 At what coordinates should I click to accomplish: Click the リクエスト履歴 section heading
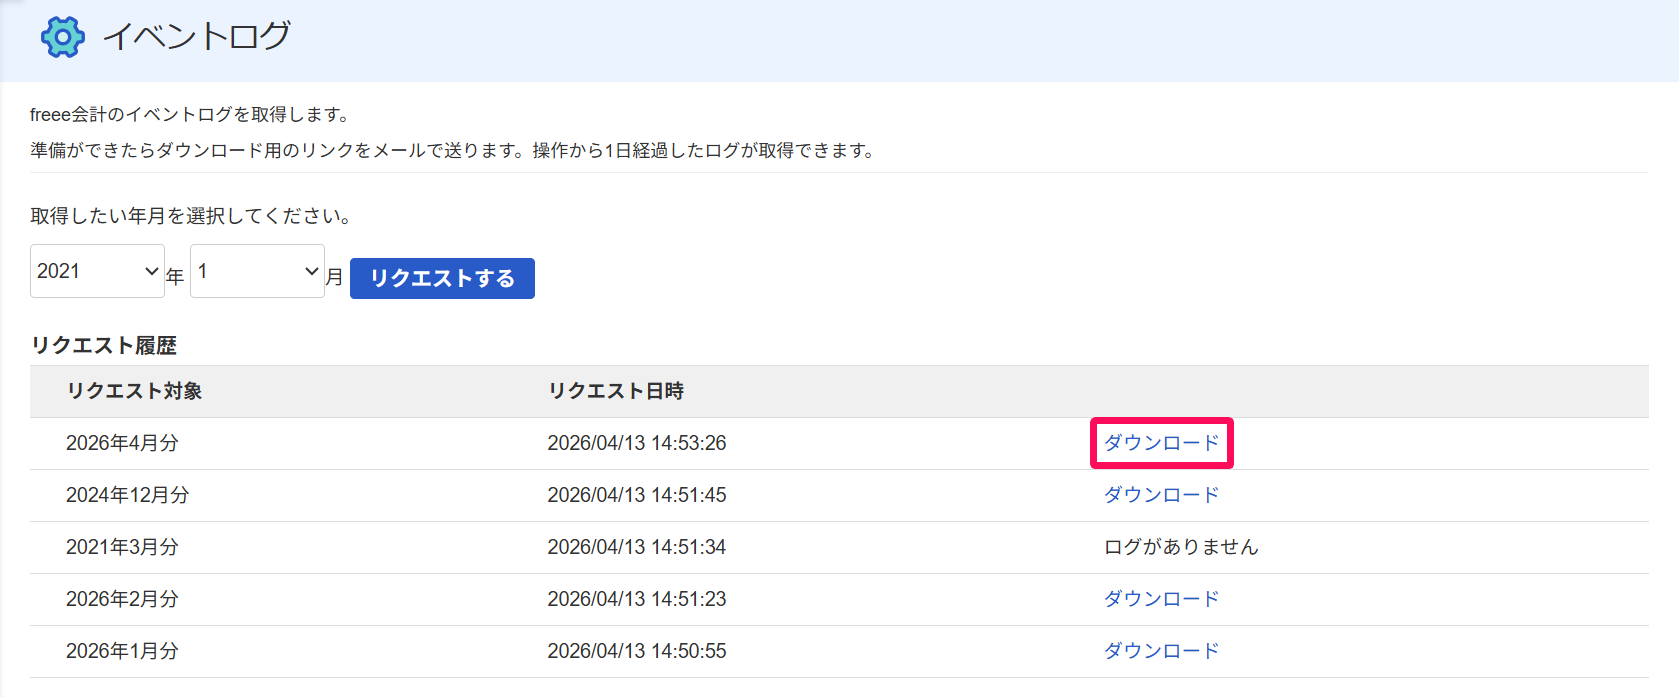tap(104, 345)
